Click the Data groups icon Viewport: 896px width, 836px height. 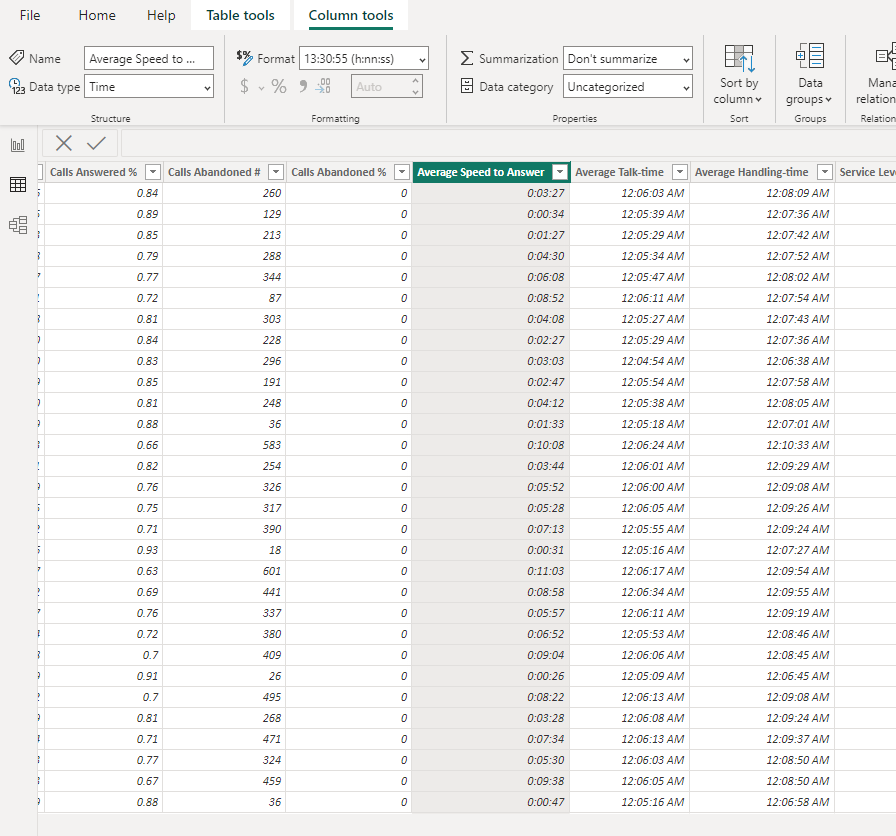810,56
